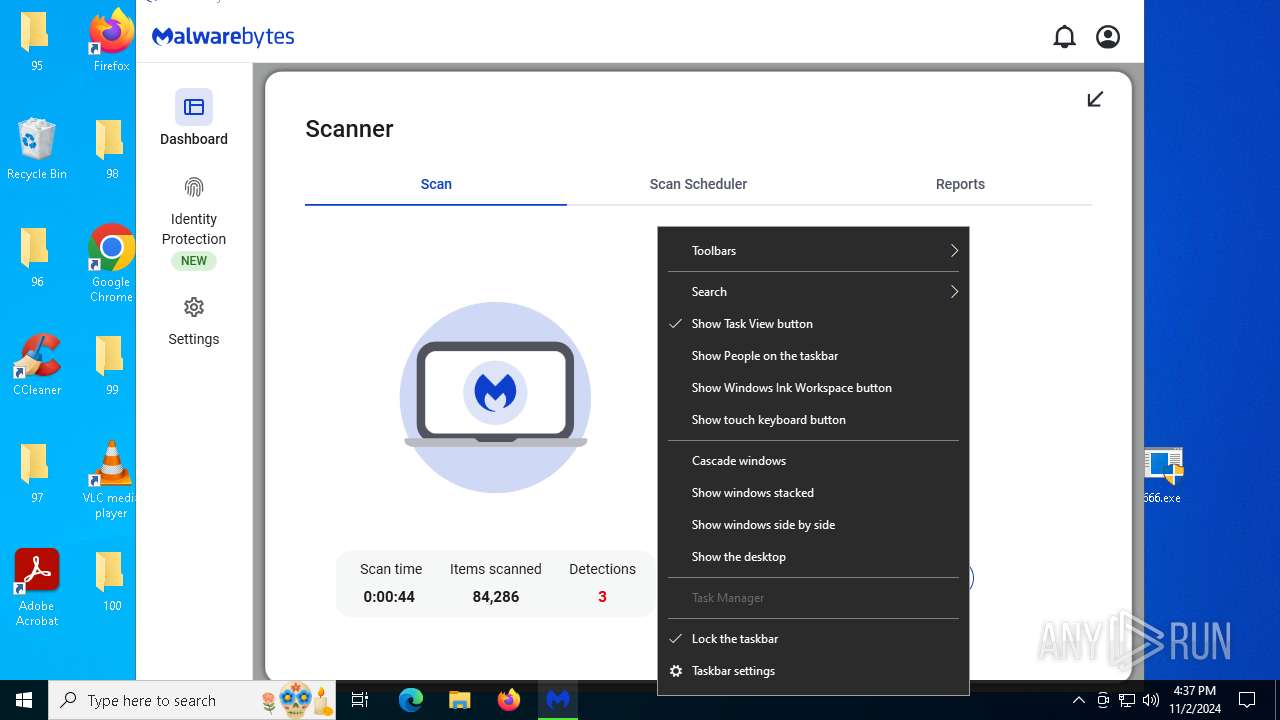Image resolution: width=1280 pixels, height=720 pixels.
Task: Select the Recycle Bin desktop icon
Action: pyautogui.click(x=36, y=148)
